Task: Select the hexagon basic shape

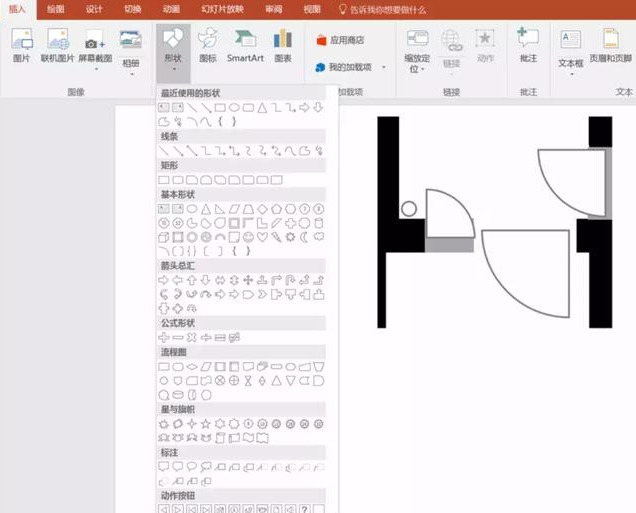Action: pos(290,209)
